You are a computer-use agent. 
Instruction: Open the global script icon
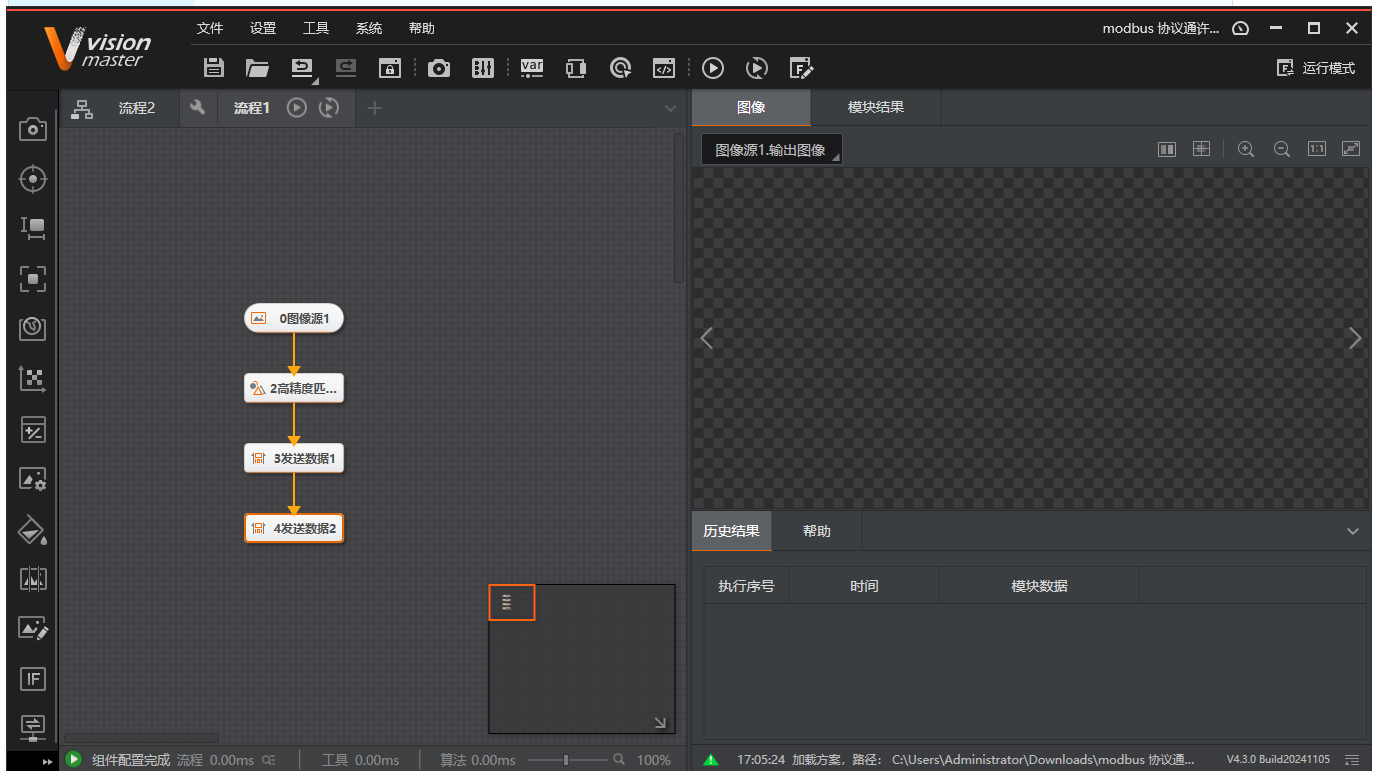coord(664,68)
